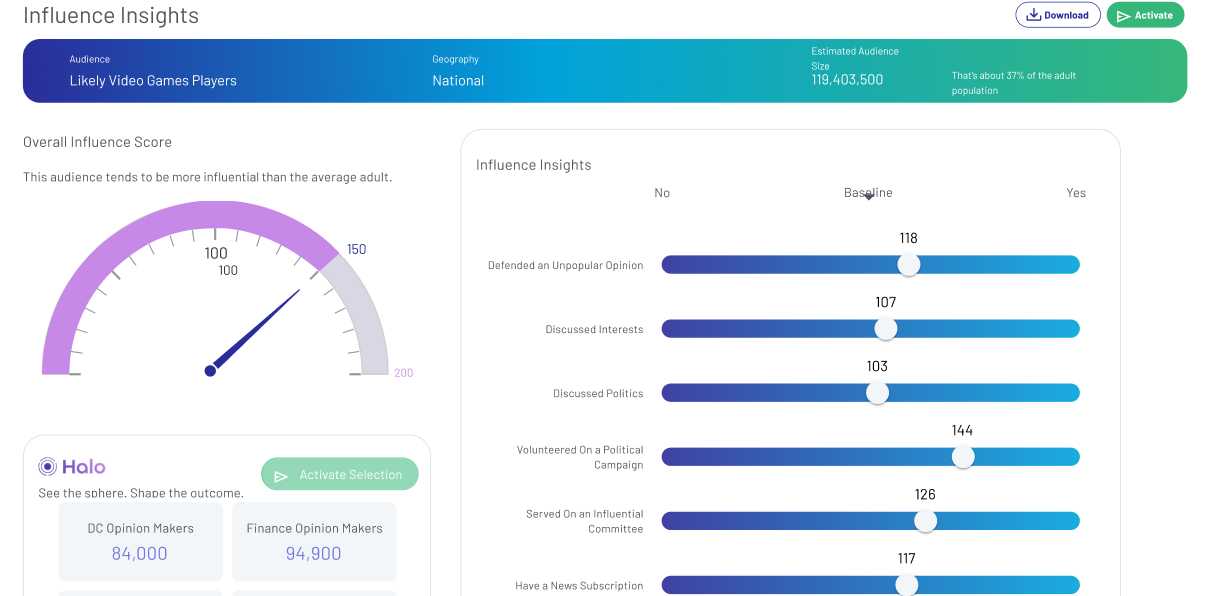Click the 'Yes' scale label

tap(1076, 193)
